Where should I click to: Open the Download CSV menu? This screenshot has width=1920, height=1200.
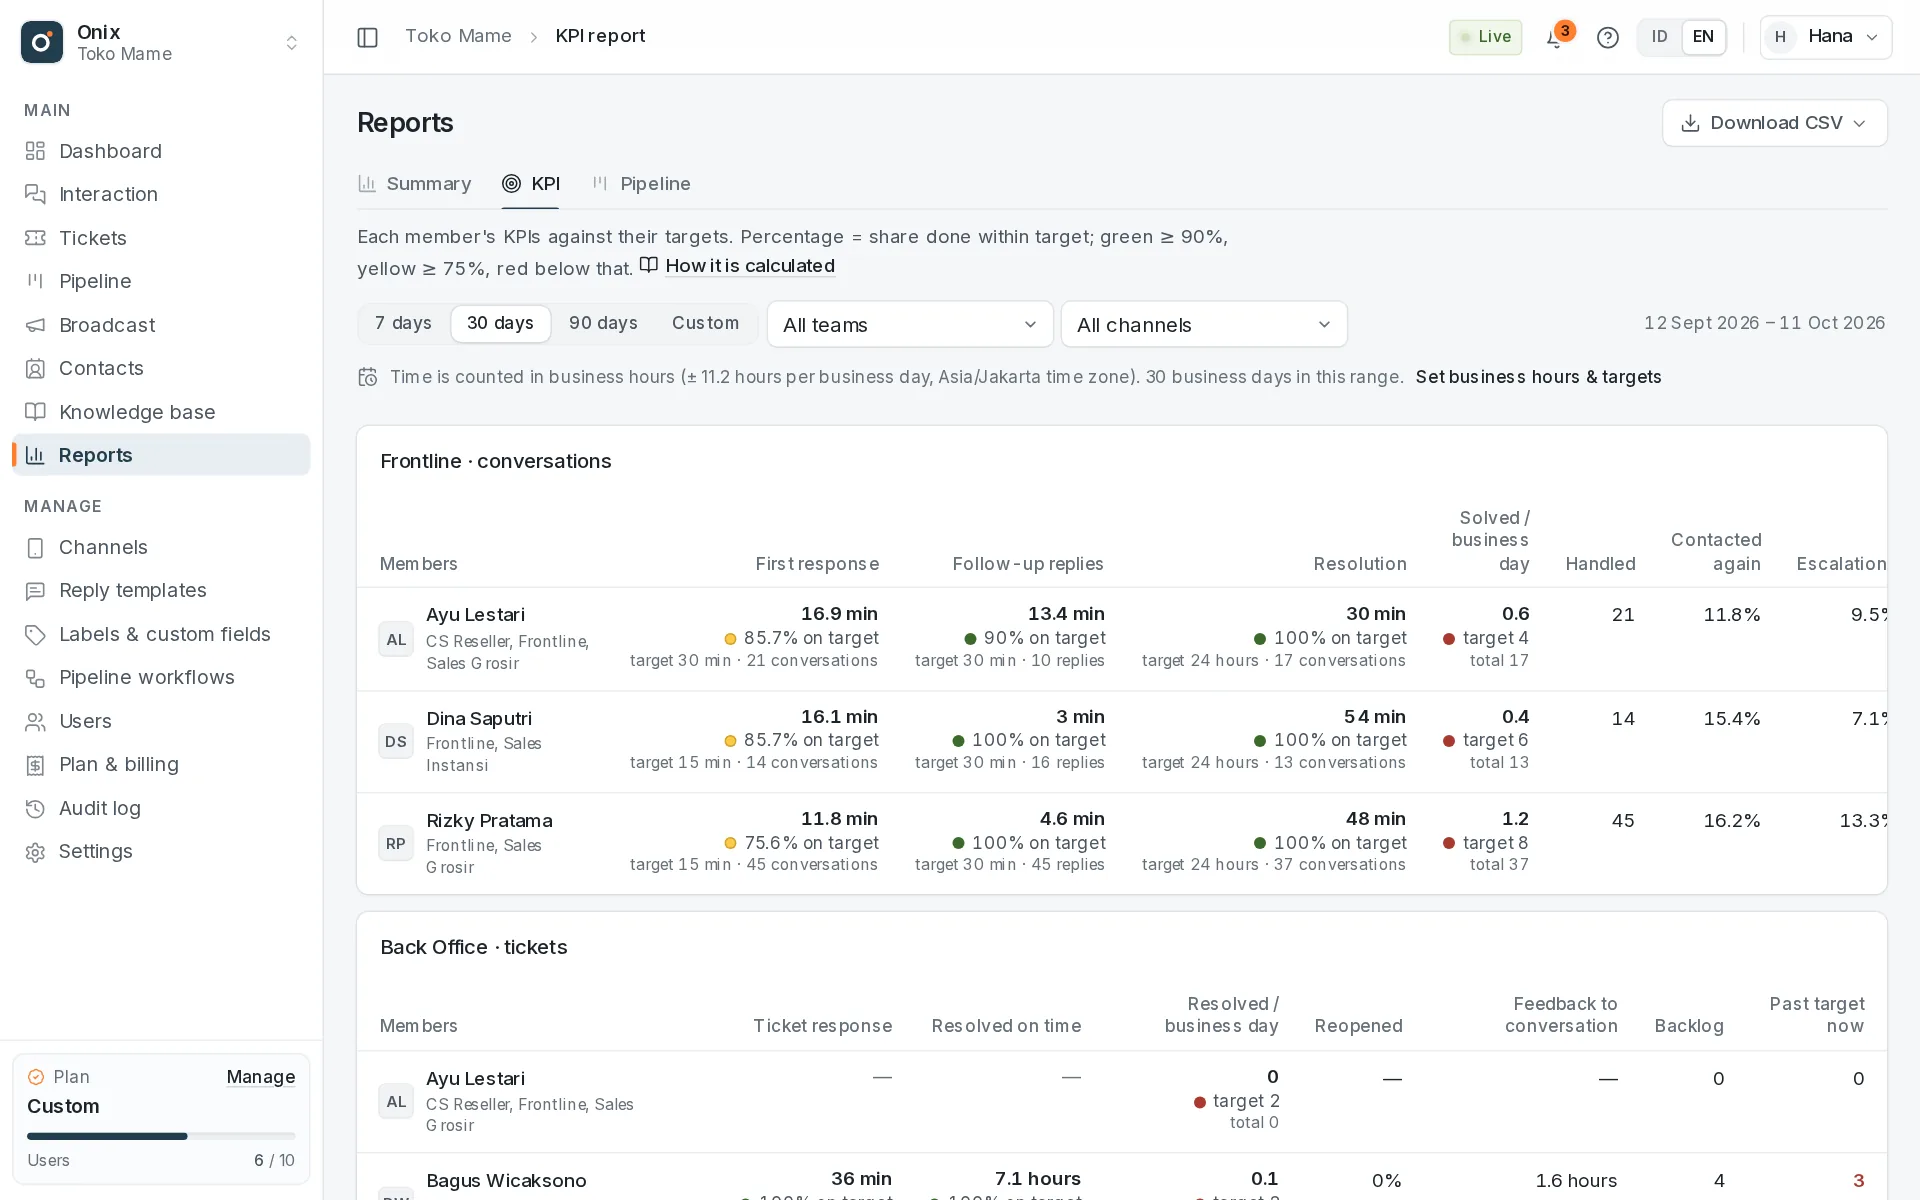(x=1774, y=123)
